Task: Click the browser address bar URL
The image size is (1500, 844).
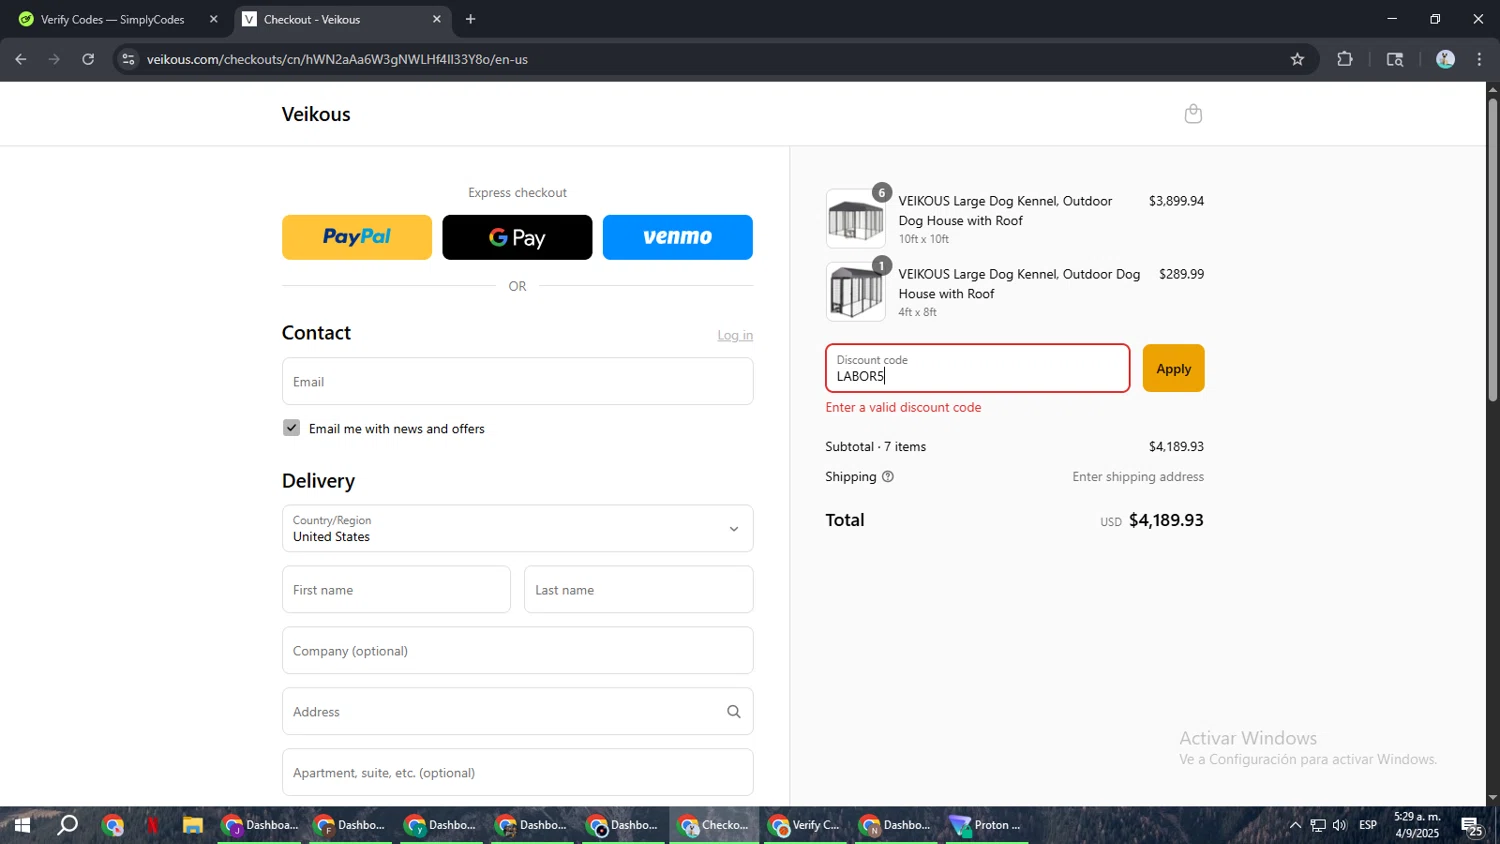Action: [x=337, y=59]
